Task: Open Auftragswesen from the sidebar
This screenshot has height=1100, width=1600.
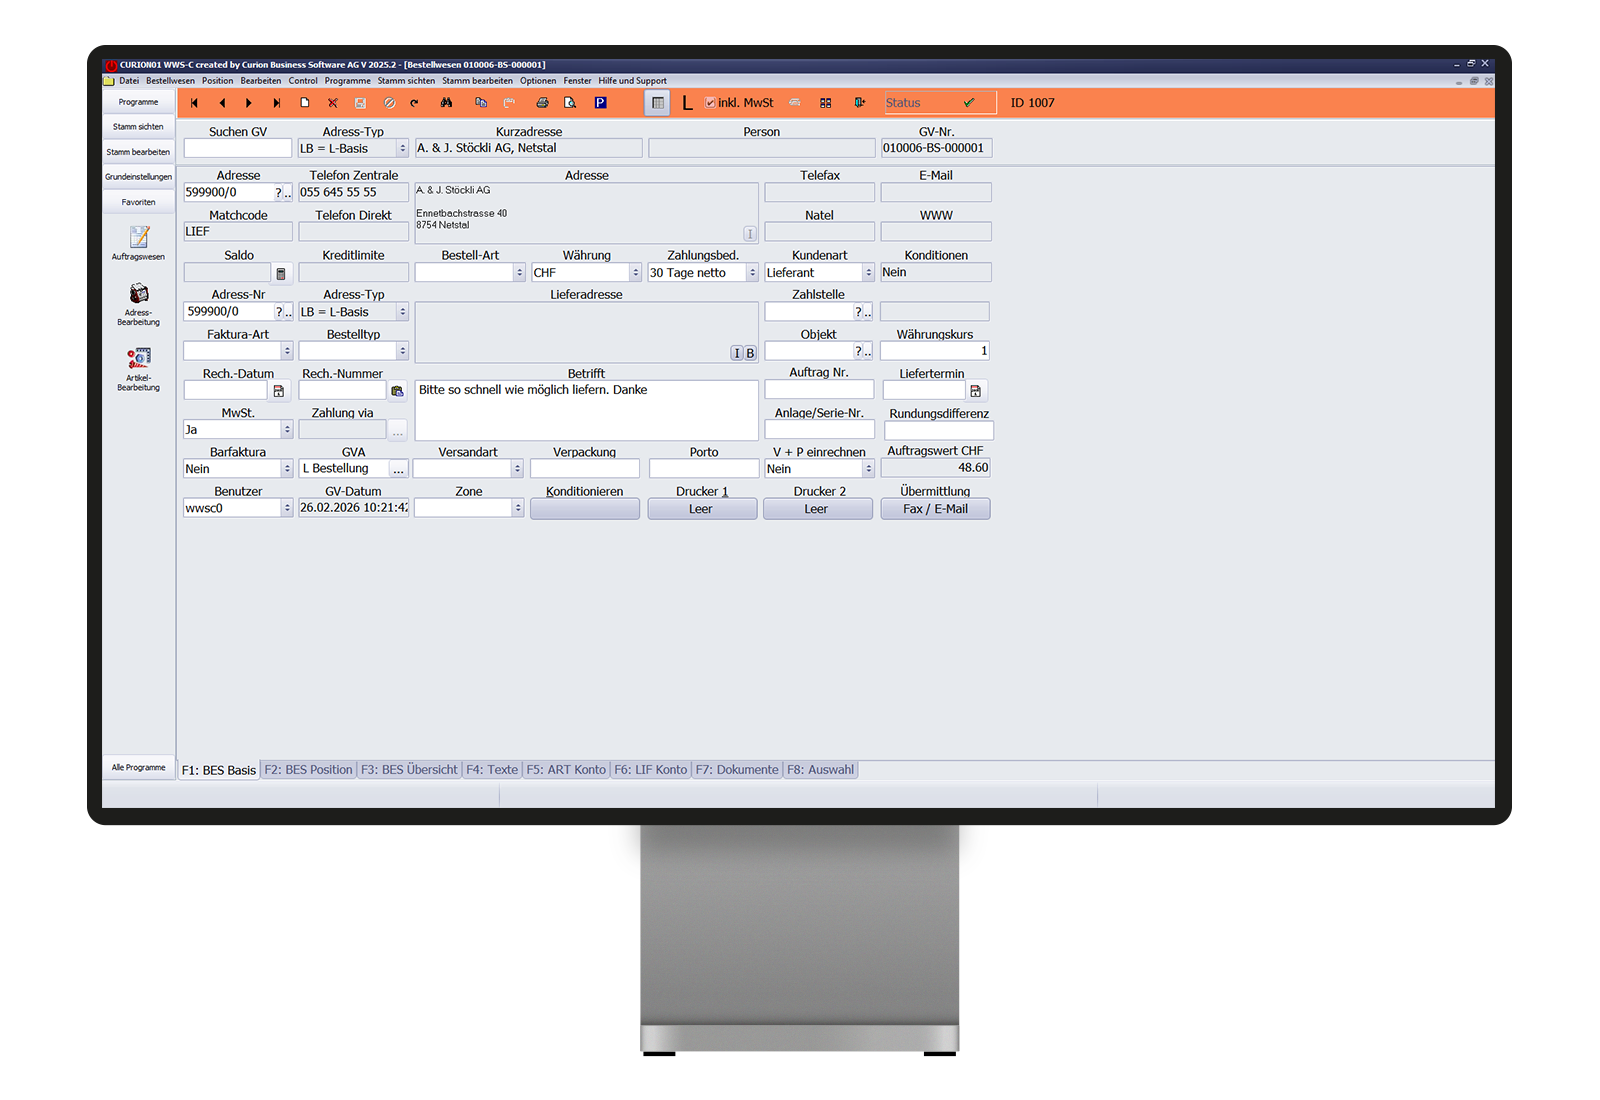Action: [x=139, y=242]
